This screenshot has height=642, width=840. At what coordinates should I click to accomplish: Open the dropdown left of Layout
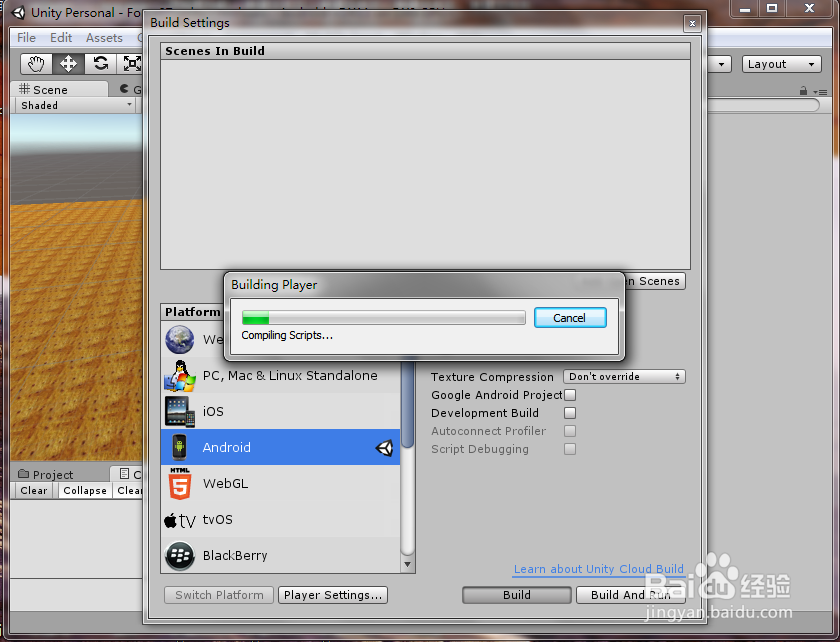coord(719,64)
